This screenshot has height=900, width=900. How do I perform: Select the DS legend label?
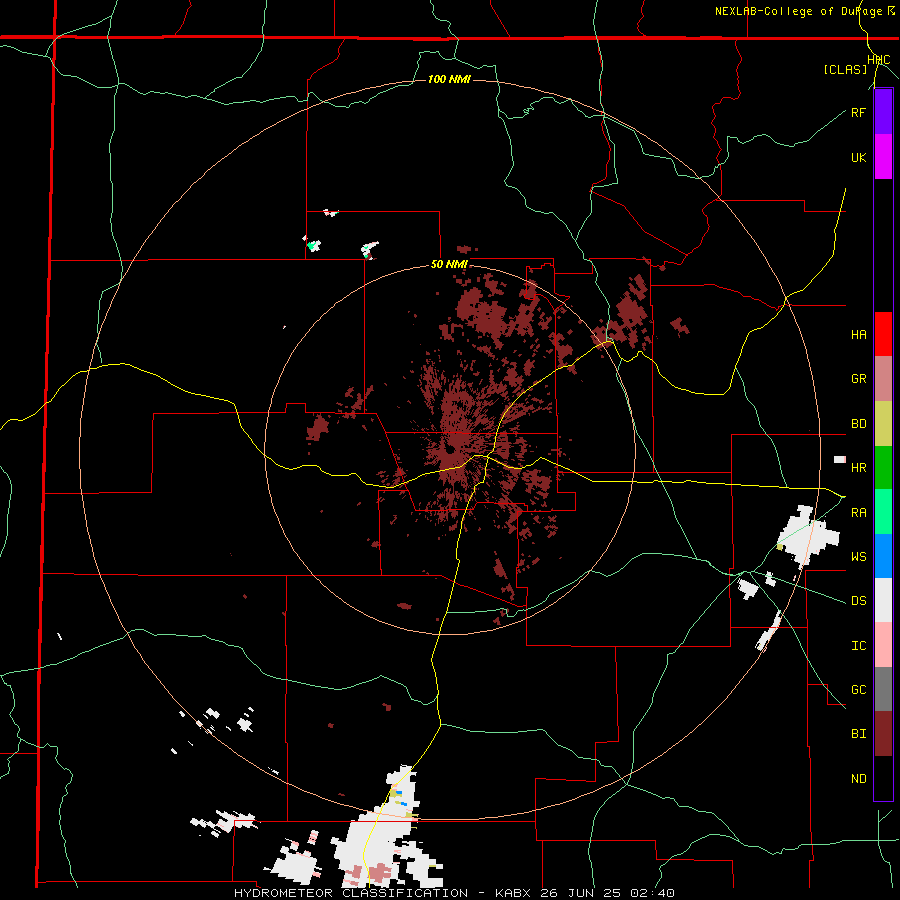pos(858,601)
